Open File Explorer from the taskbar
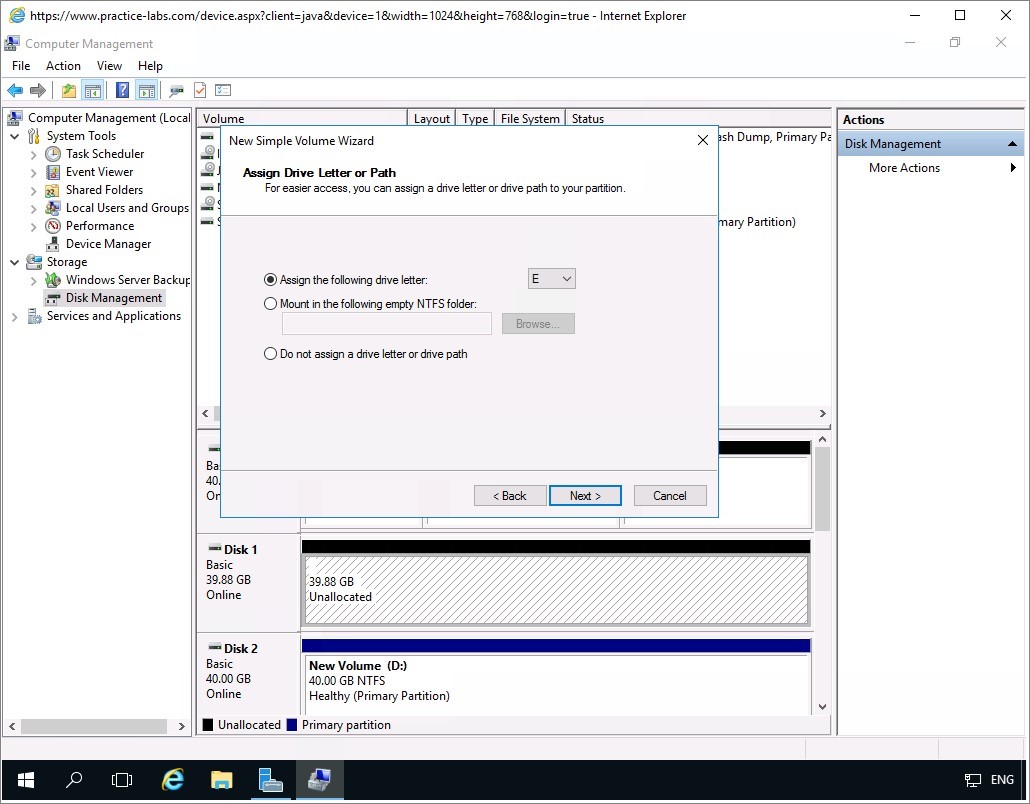Image resolution: width=1030 pixels, height=804 pixels. (222, 780)
